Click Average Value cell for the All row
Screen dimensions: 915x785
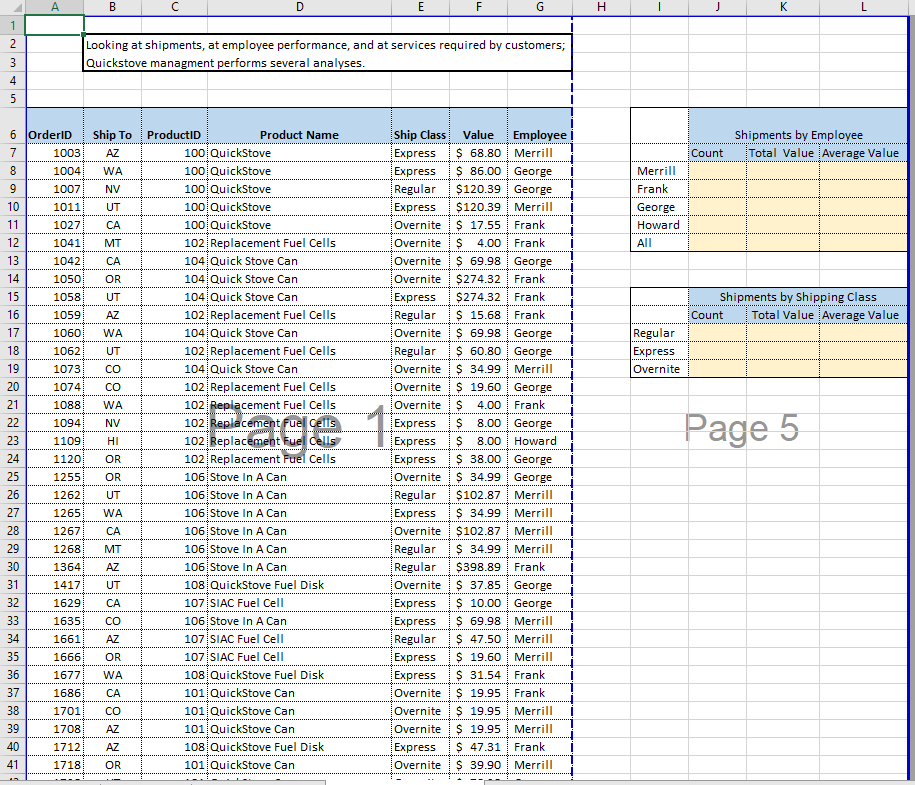click(x=863, y=243)
